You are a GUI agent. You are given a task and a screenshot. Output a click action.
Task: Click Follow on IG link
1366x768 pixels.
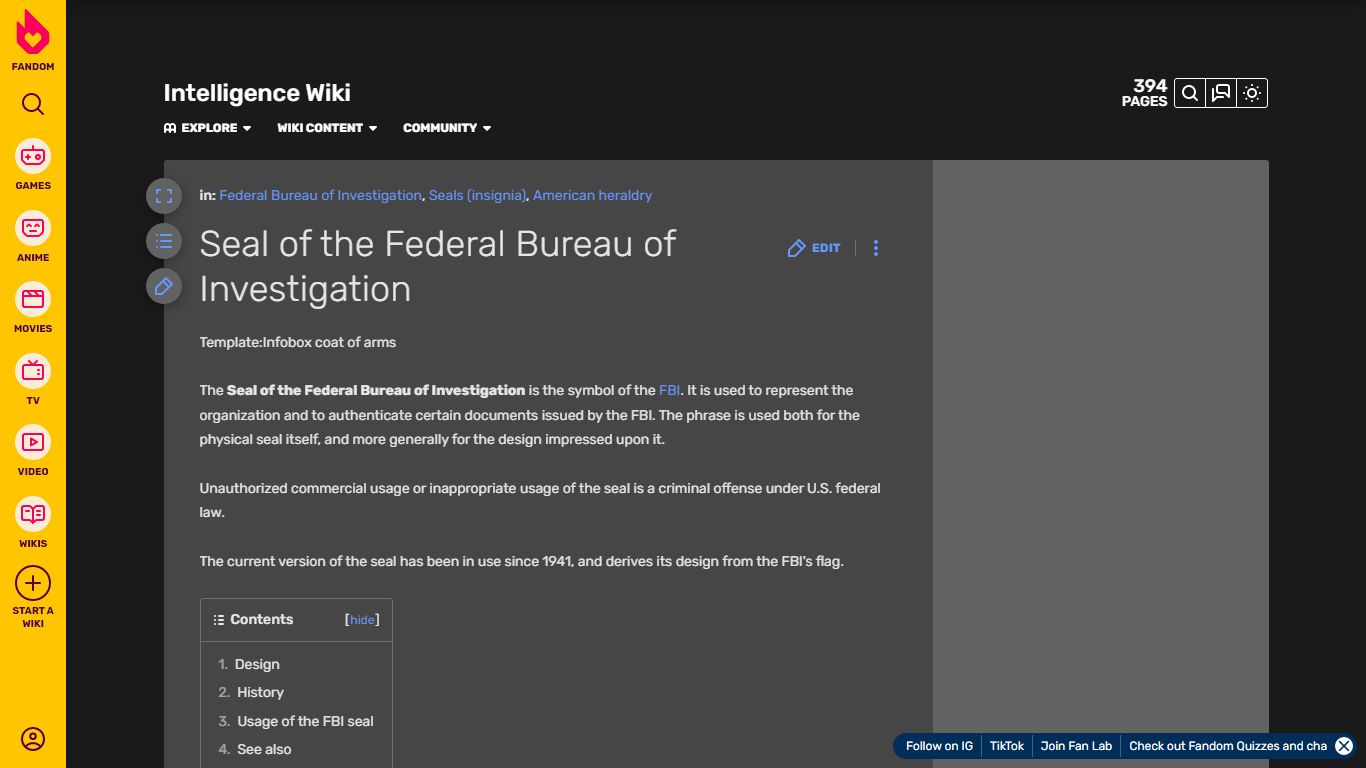click(939, 746)
